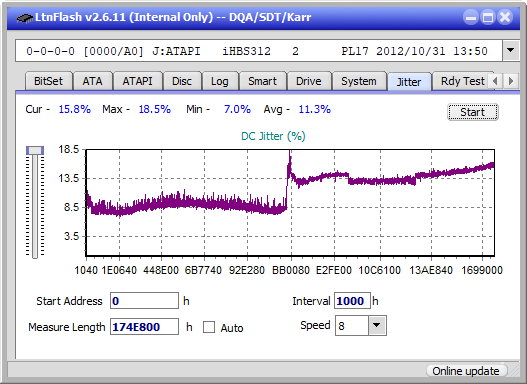The image size is (527, 384).
Task: Click the Speed value field showing 8
Action: point(352,325)
